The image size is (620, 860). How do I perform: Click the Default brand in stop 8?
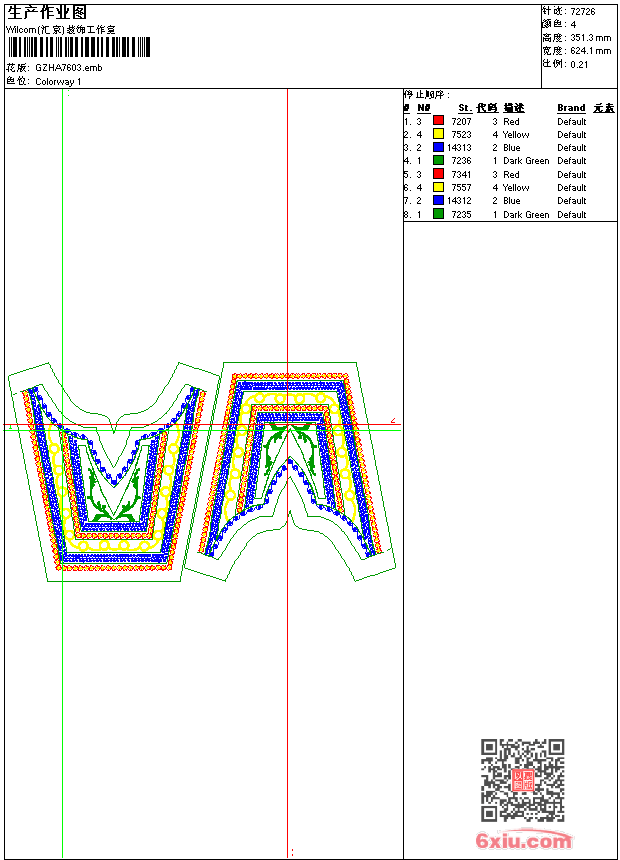pyautogui.click(x=572, y=215)
